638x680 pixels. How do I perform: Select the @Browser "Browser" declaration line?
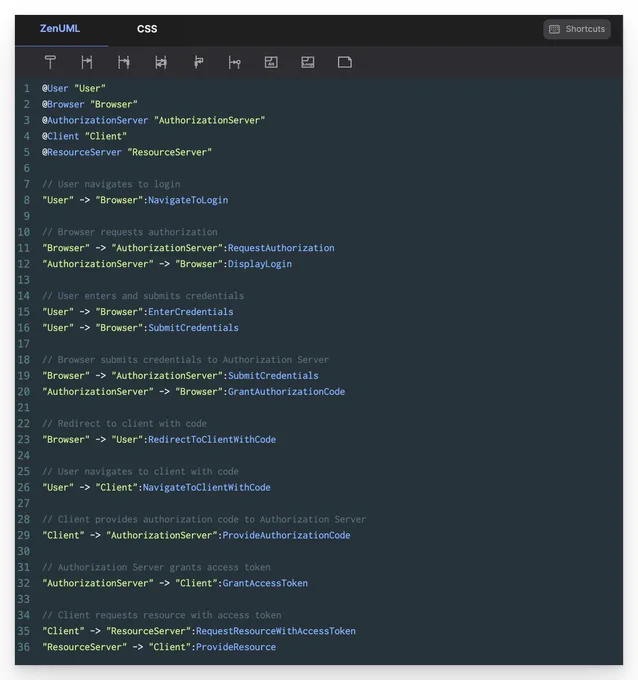point(90,105)
